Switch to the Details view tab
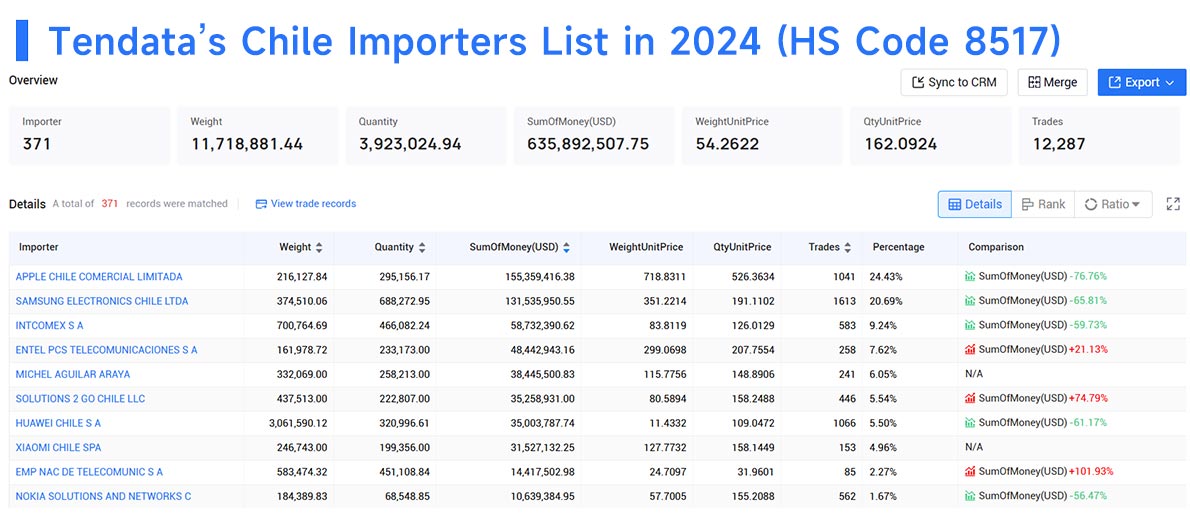This screenshot has width=1190, height=520. (974, 204)
